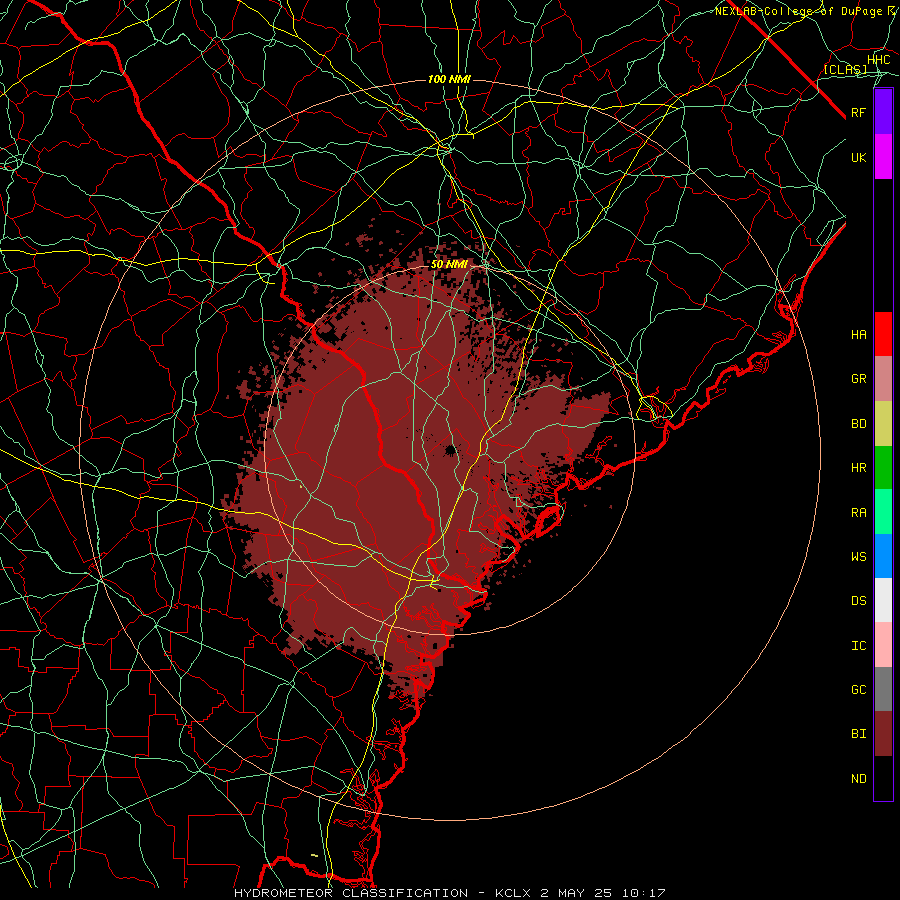Click the UK legend label
900x900 pixels.
(859, 157)
